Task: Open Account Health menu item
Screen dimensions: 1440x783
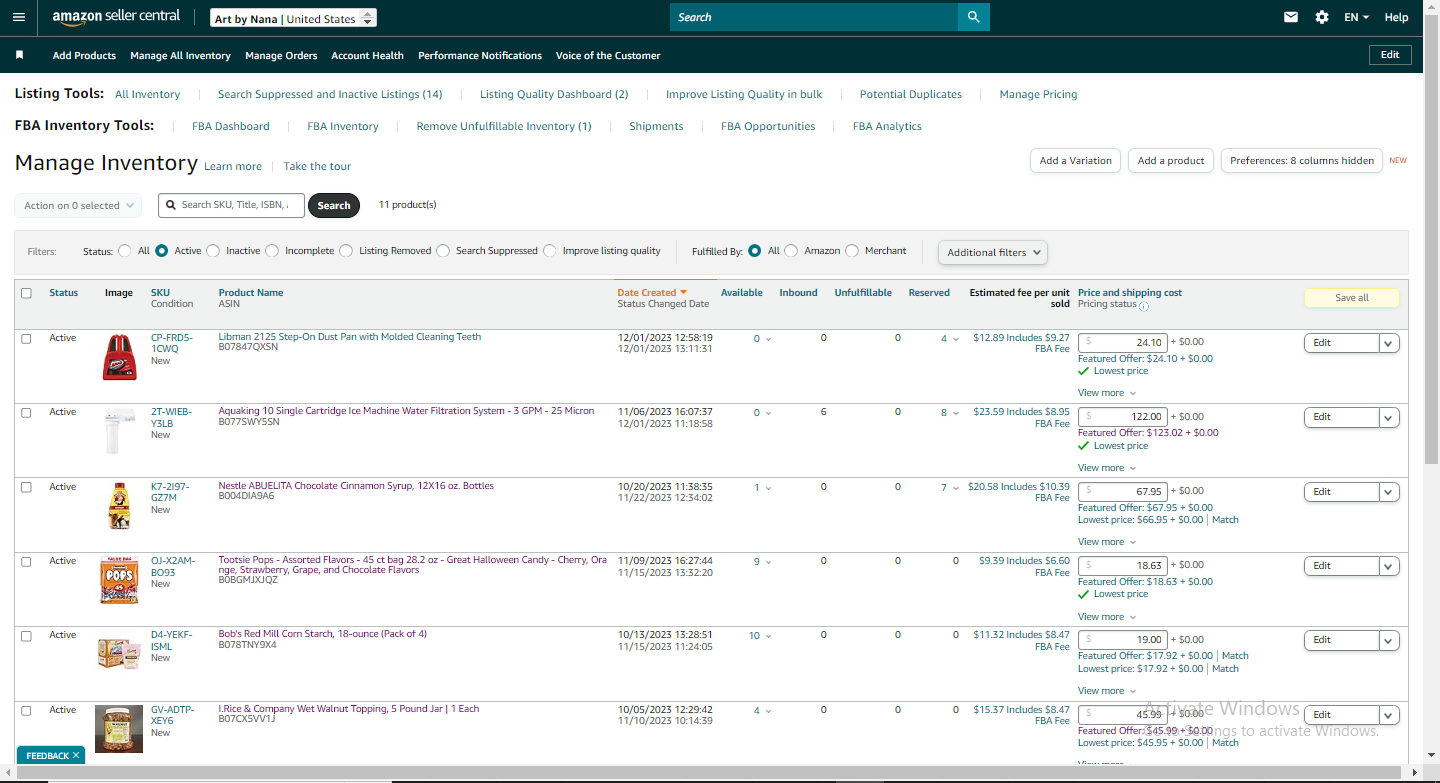Action: pyautogui.click(x=367, y=55)
